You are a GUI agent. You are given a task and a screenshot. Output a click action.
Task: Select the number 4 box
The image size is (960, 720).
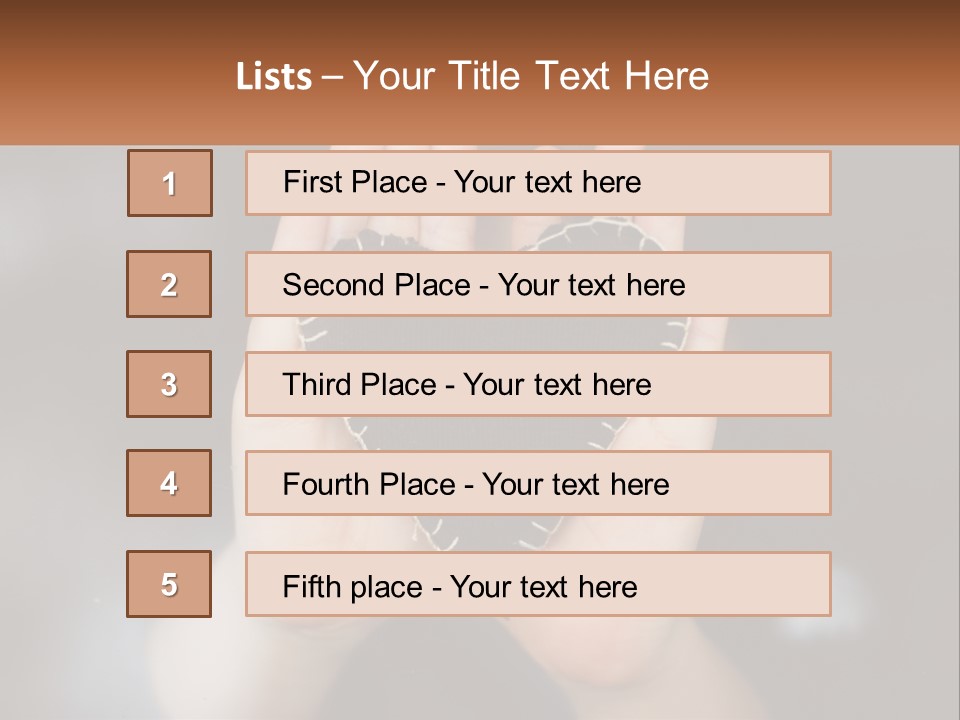point(169,484)
